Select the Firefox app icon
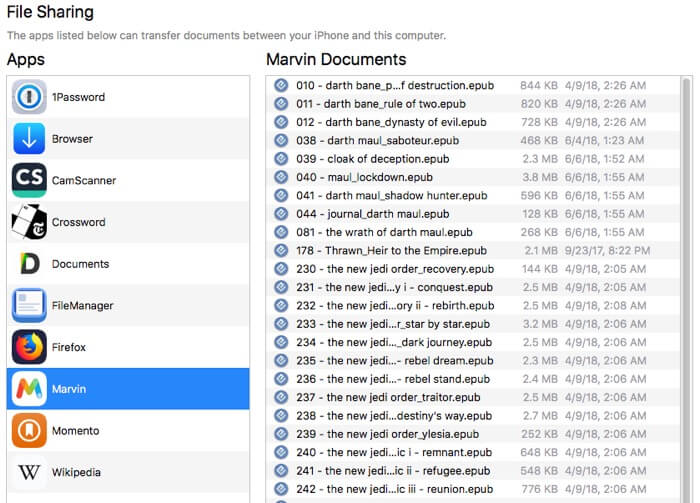The width and height of the screenshot is (700, 503). pos(29,347)
